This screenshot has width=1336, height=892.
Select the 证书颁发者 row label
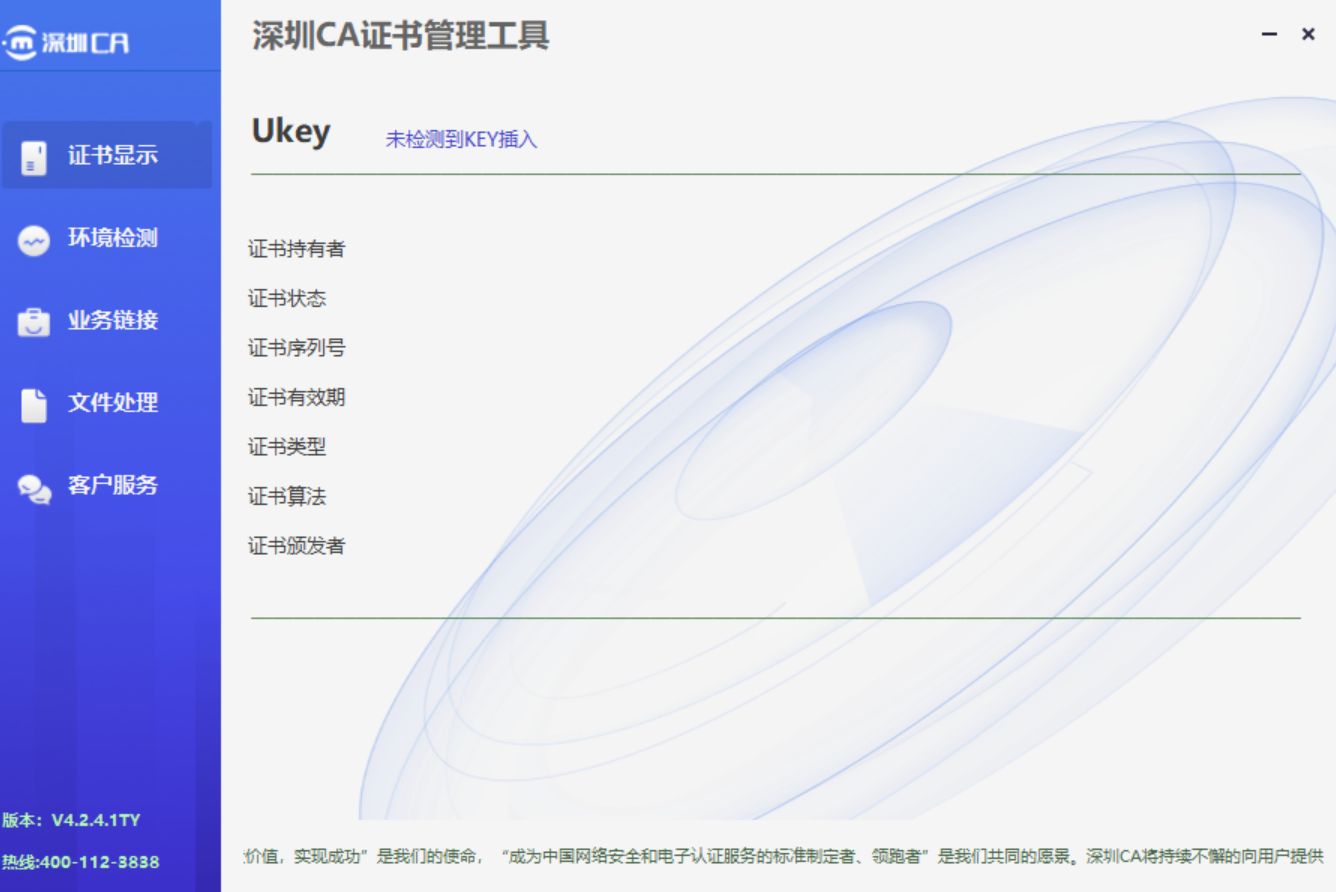tap(296, 546)
